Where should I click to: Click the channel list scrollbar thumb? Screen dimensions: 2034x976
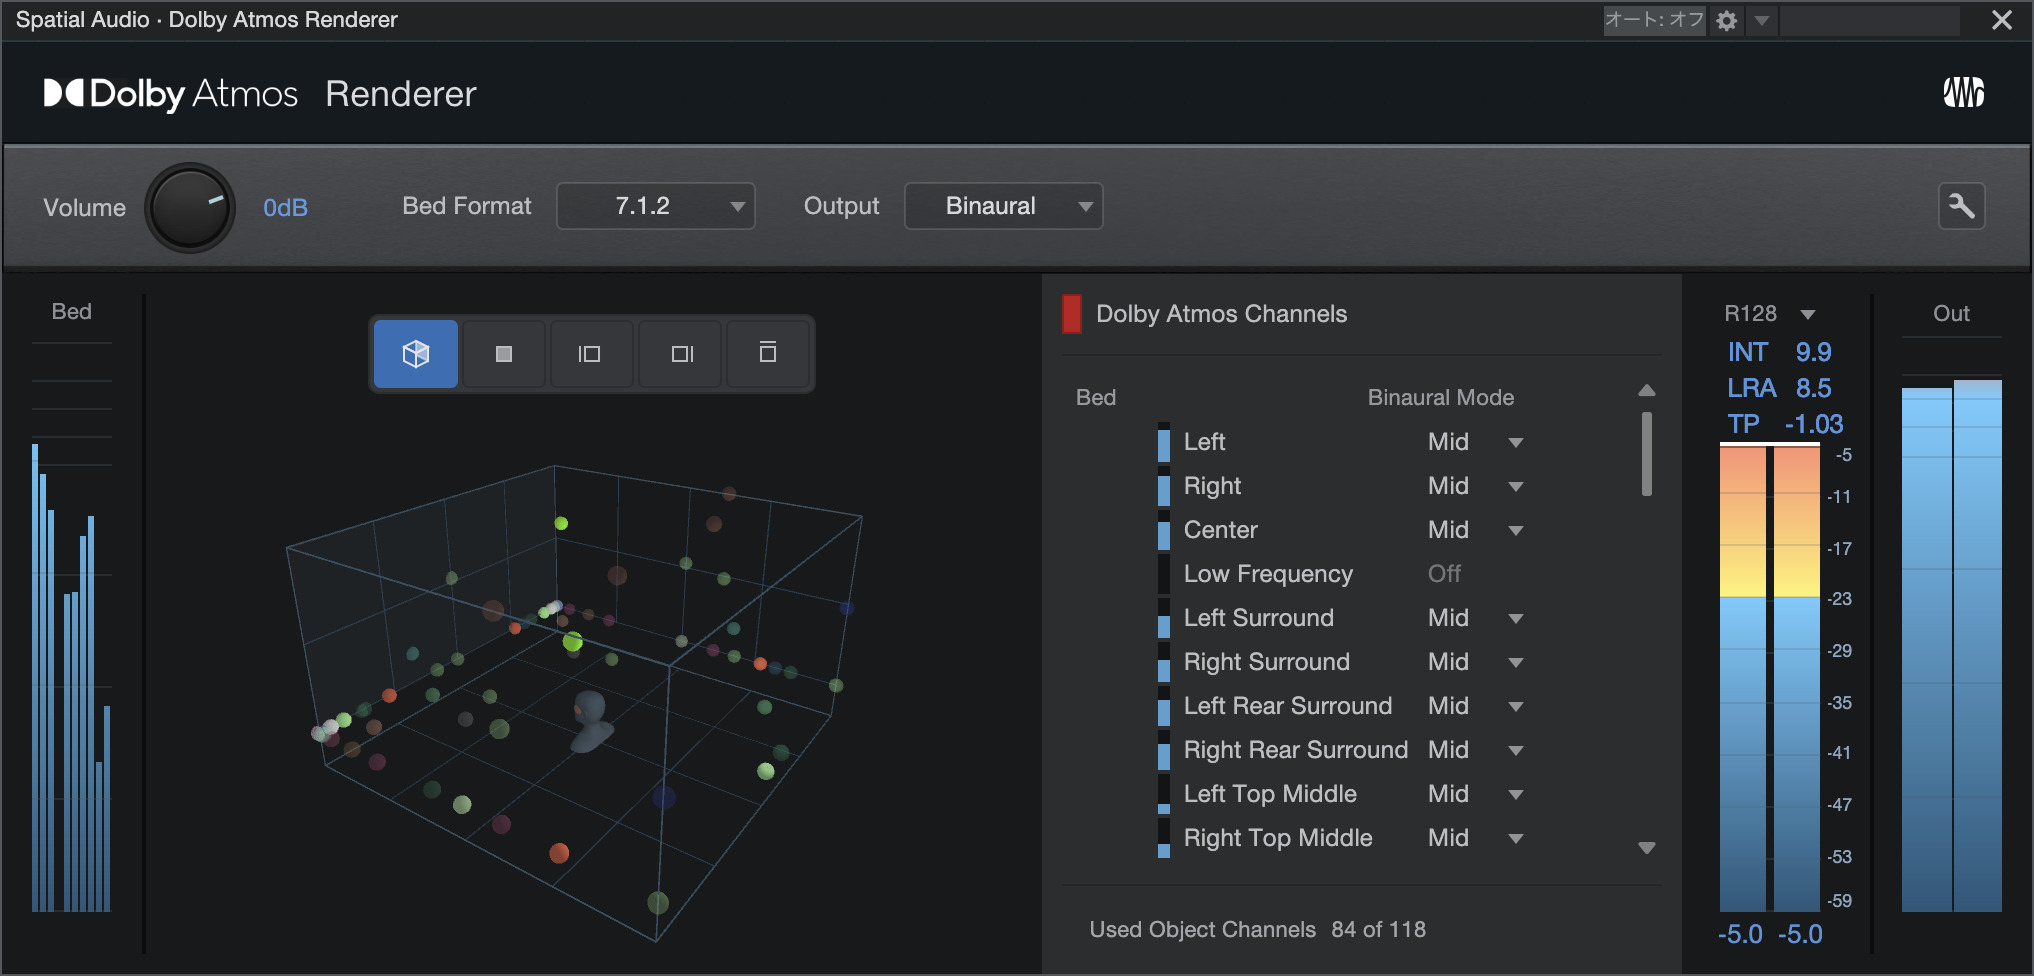1647,454
